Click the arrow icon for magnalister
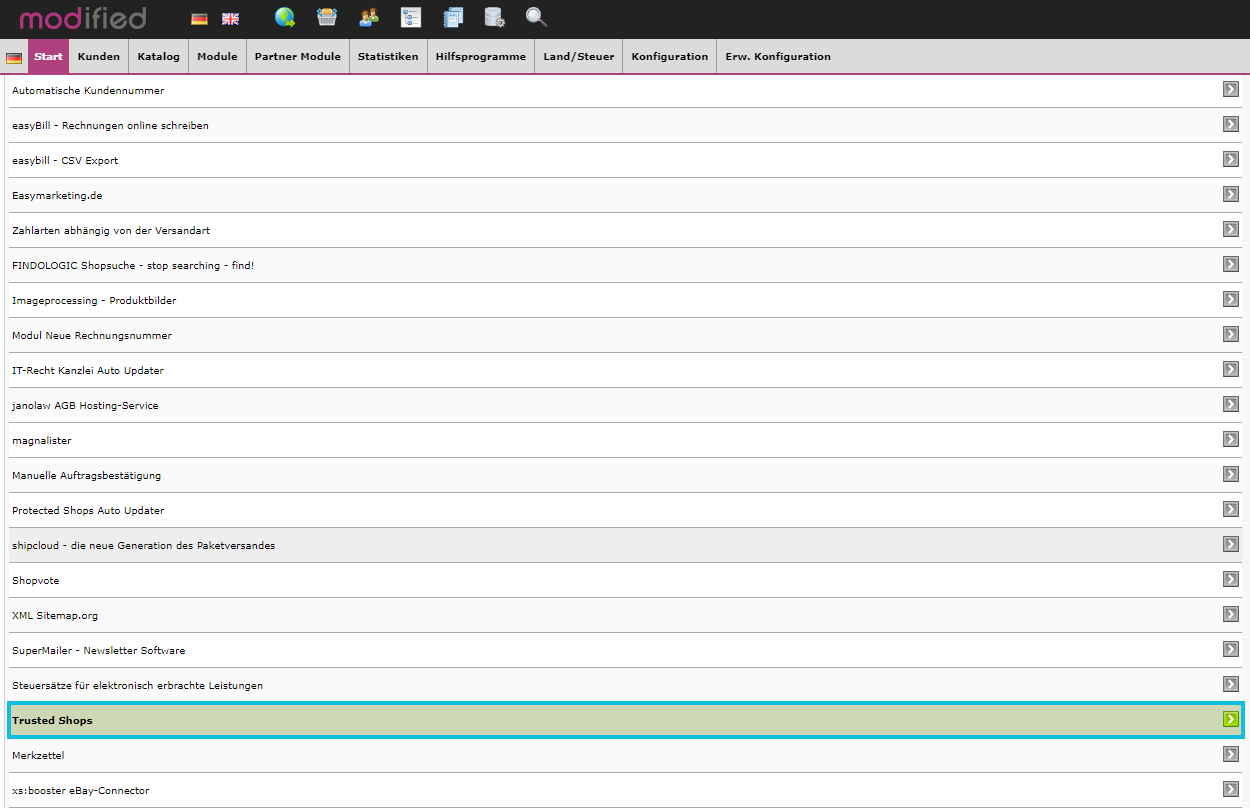This screenshot has width=1250, height=808. click(1231, 439)
